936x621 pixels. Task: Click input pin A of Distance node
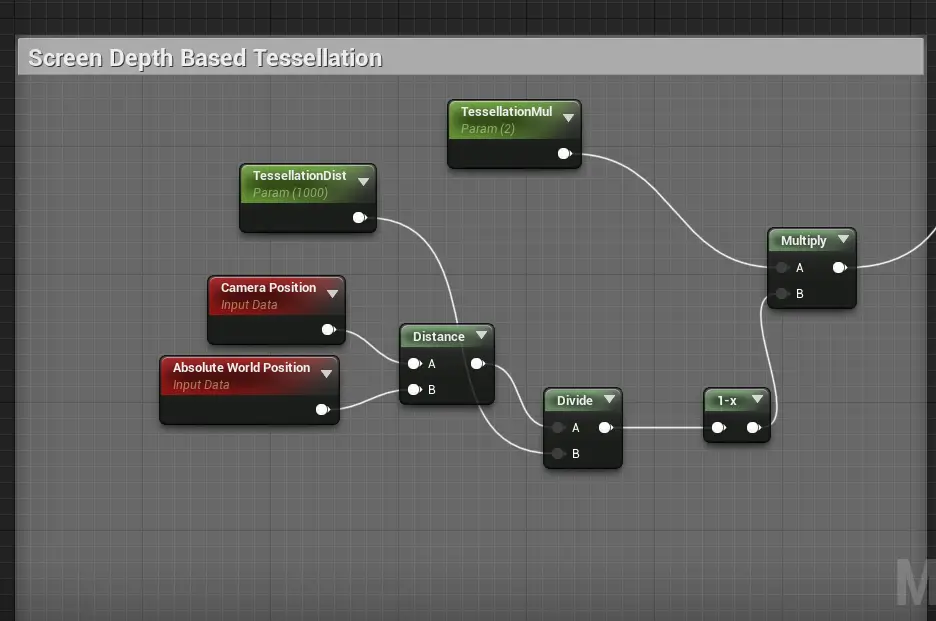415,364
